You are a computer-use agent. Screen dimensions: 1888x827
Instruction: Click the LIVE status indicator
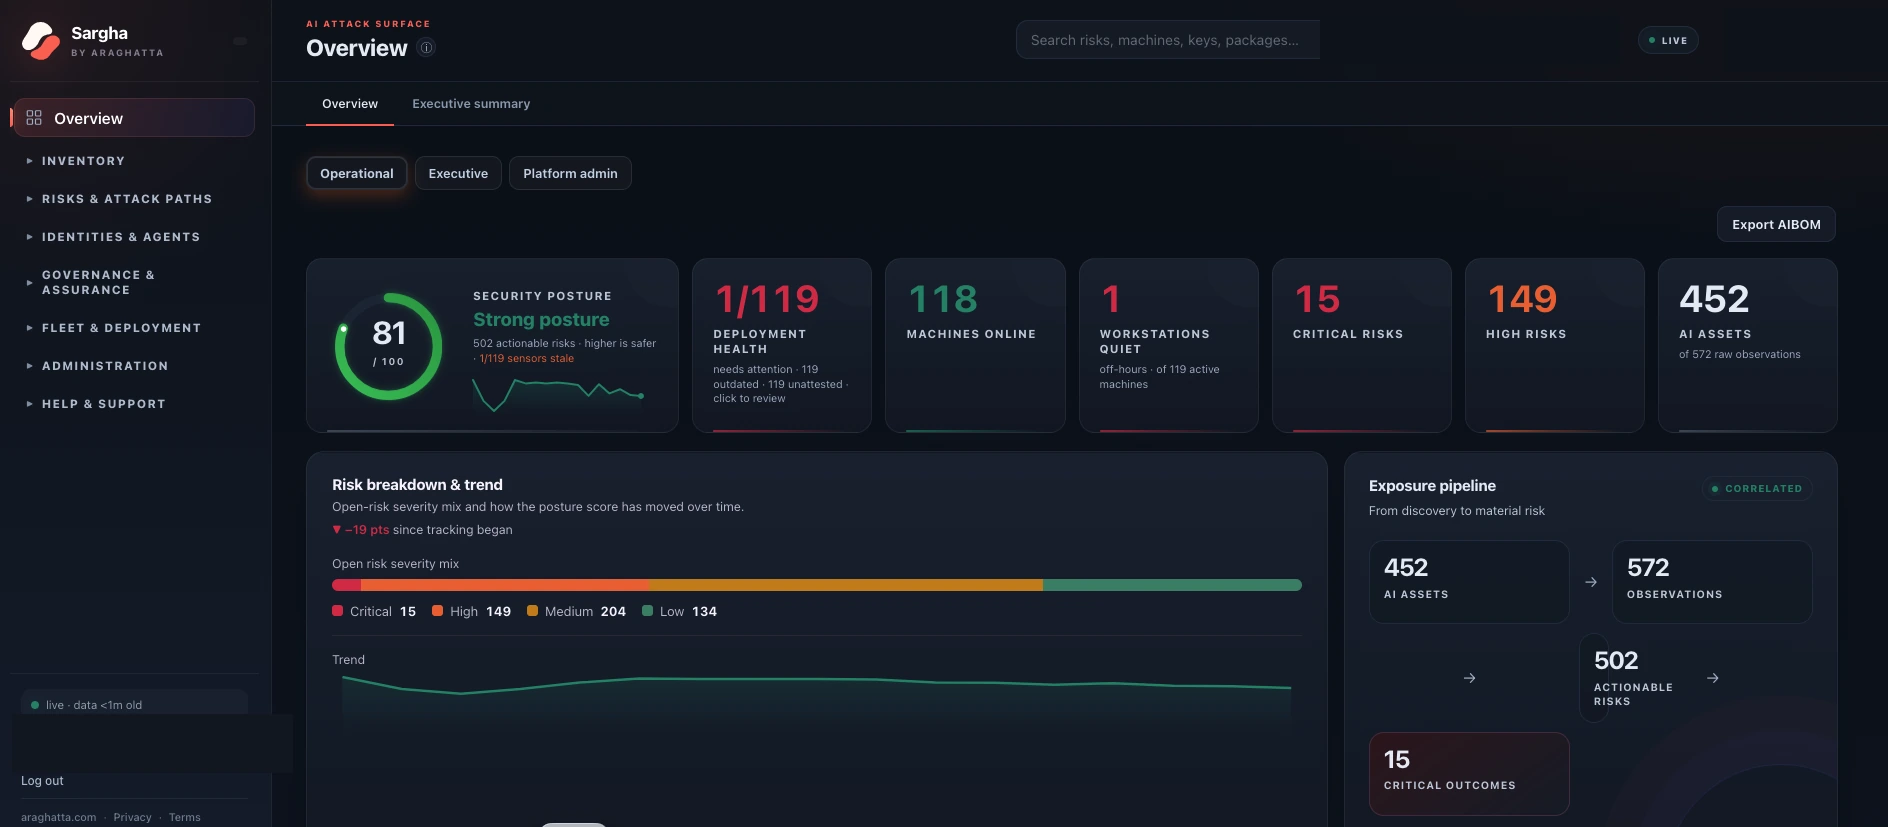pyautogui.click(x=1668, y=40)
